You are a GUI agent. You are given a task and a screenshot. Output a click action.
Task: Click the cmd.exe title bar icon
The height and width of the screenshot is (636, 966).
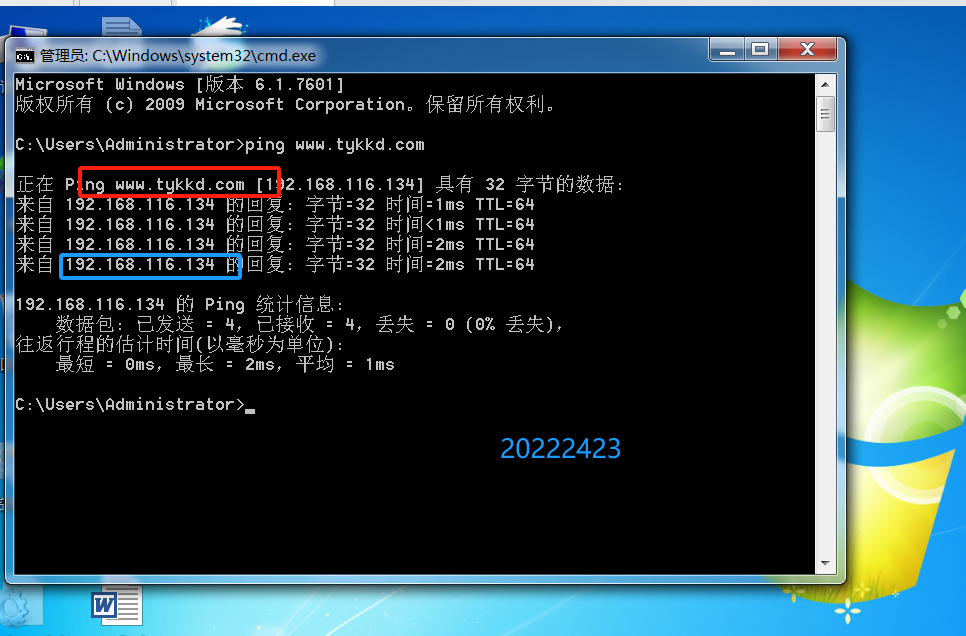(x=25, y=56)
